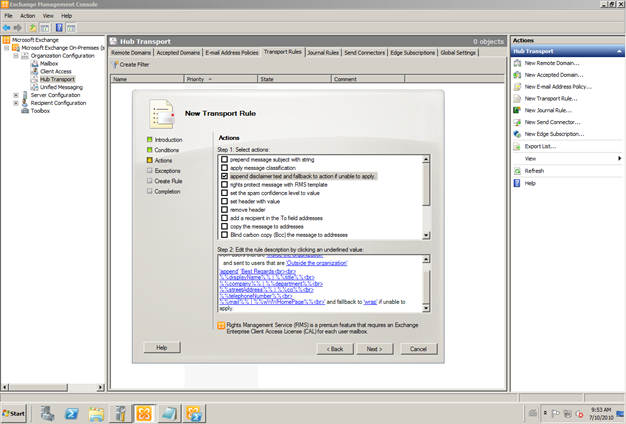Viewport: 626px width, 424px height.
Task: Click the New Edge Subscription action icon
Action: pos(517,134)
